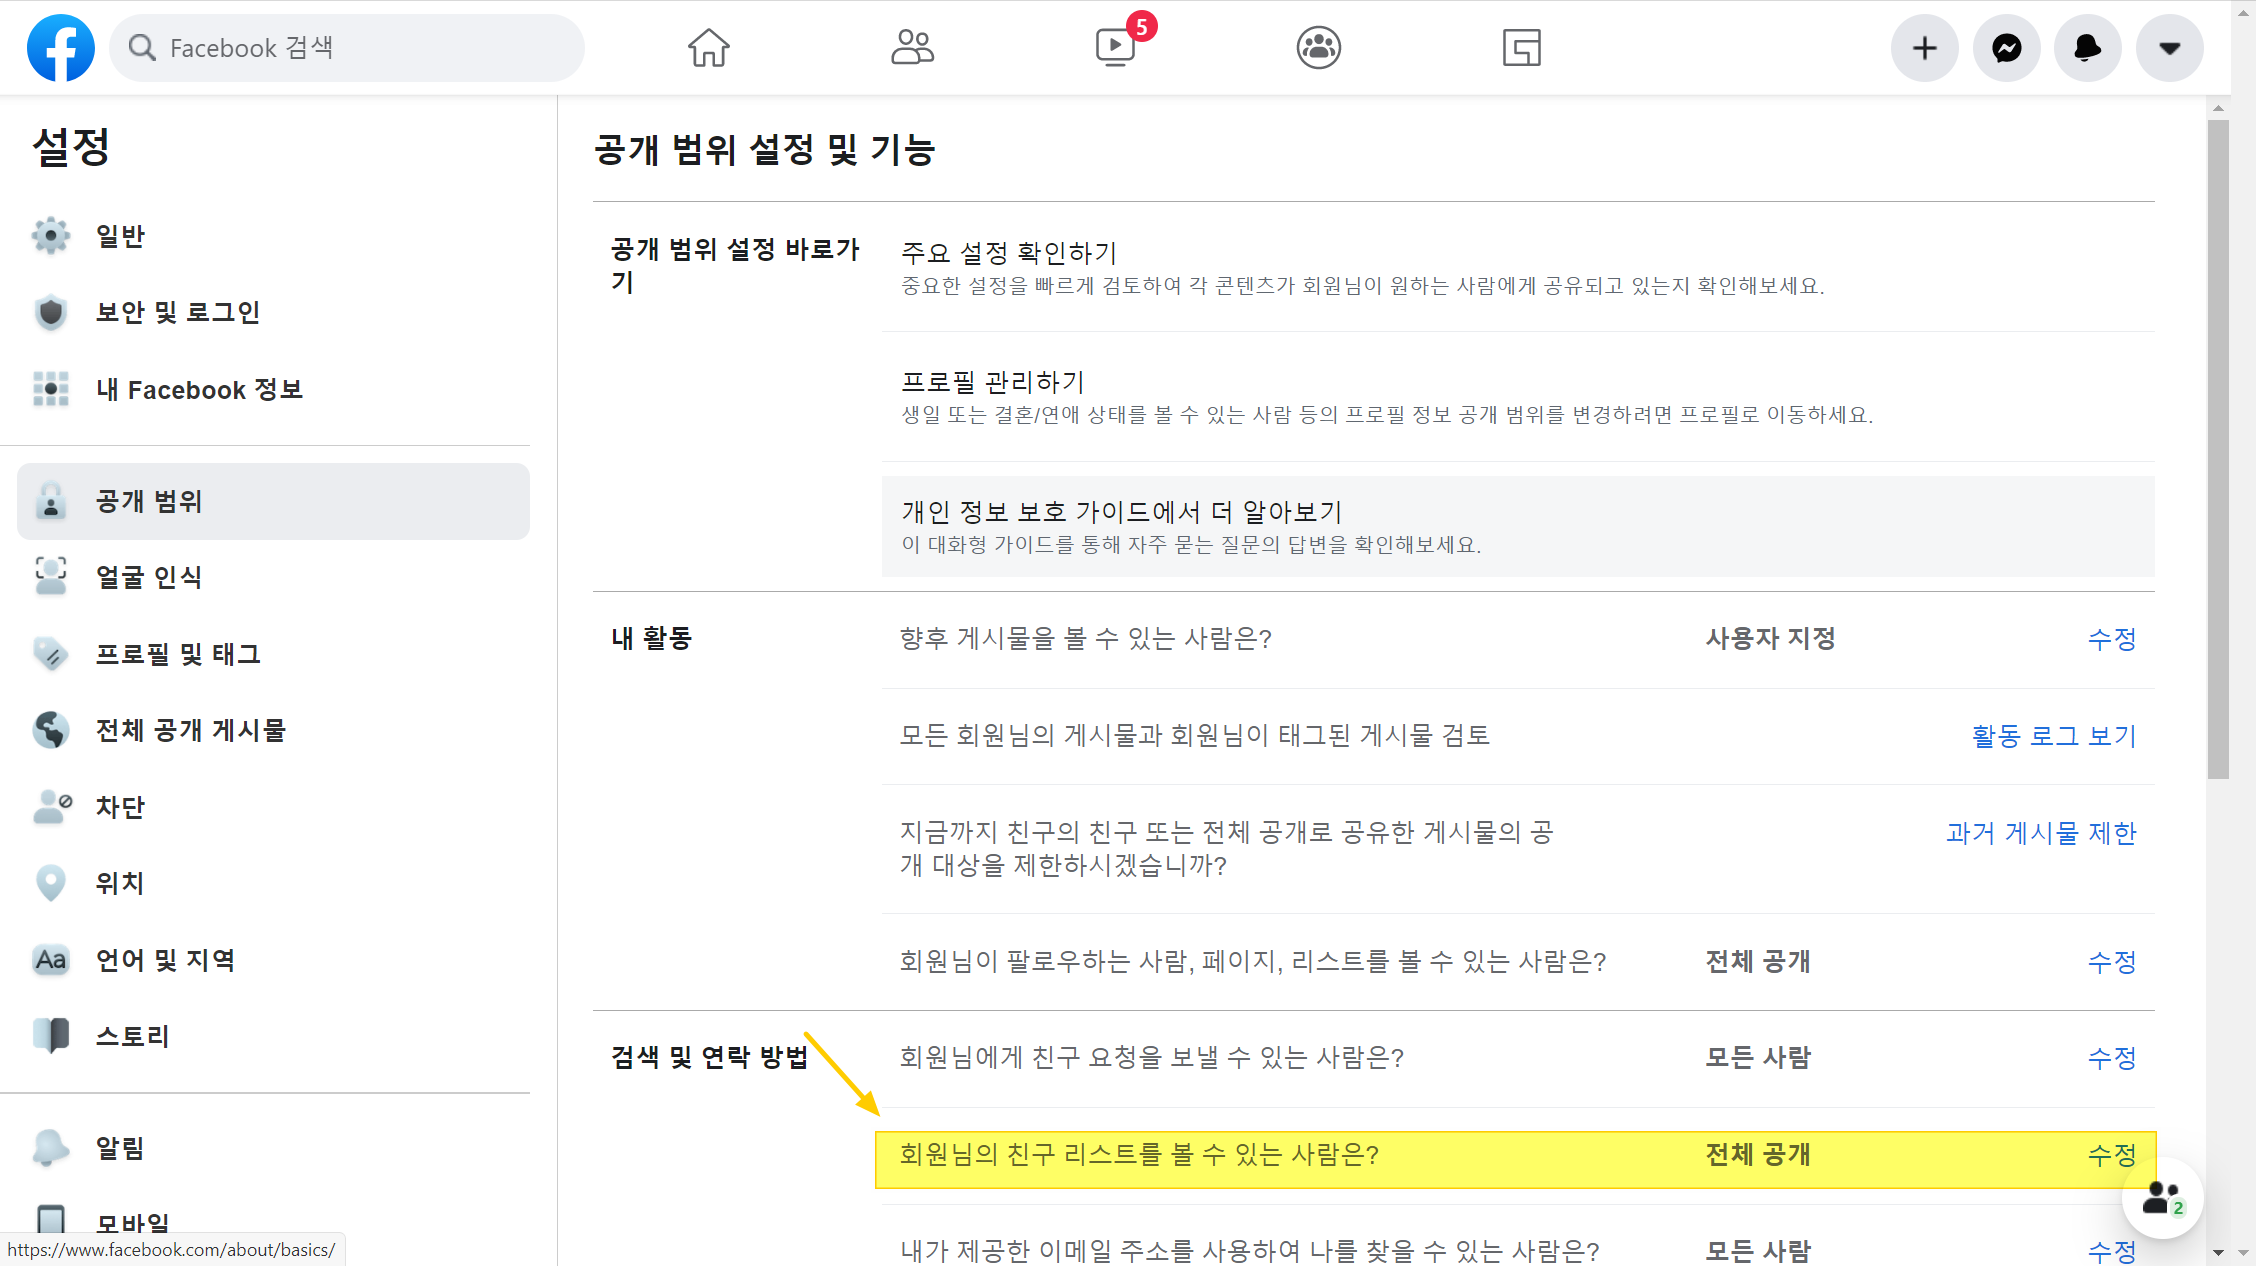Open the Gaming icon in top bar
This screenshot has width=2256, height=1266.
point(1521,48)
